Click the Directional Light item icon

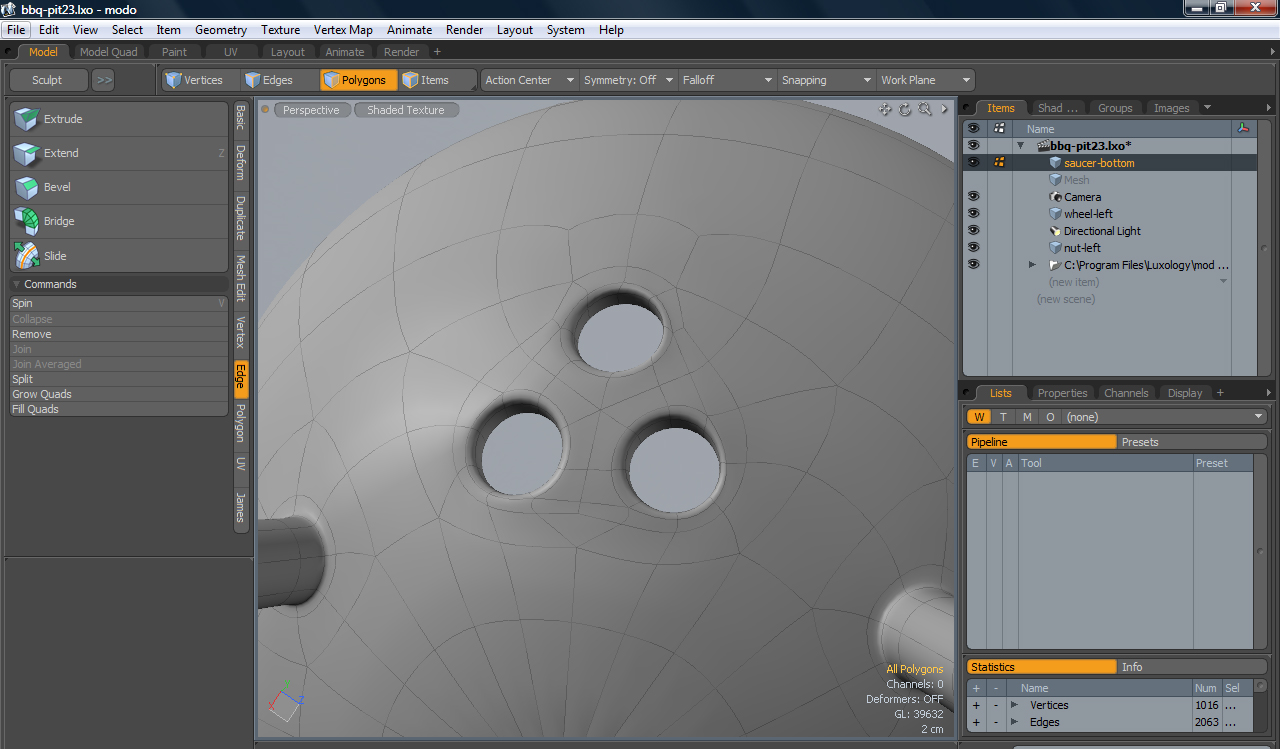1055,231
